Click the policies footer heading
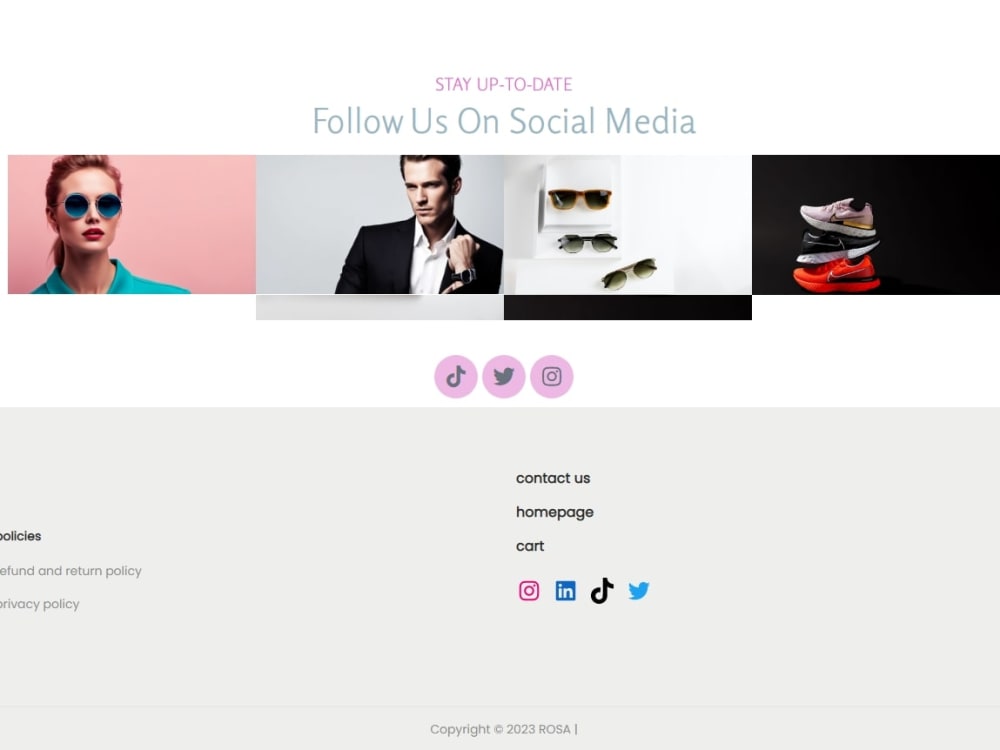Image resolution: width=1000 pixels, height=750 pixels. 20,536
